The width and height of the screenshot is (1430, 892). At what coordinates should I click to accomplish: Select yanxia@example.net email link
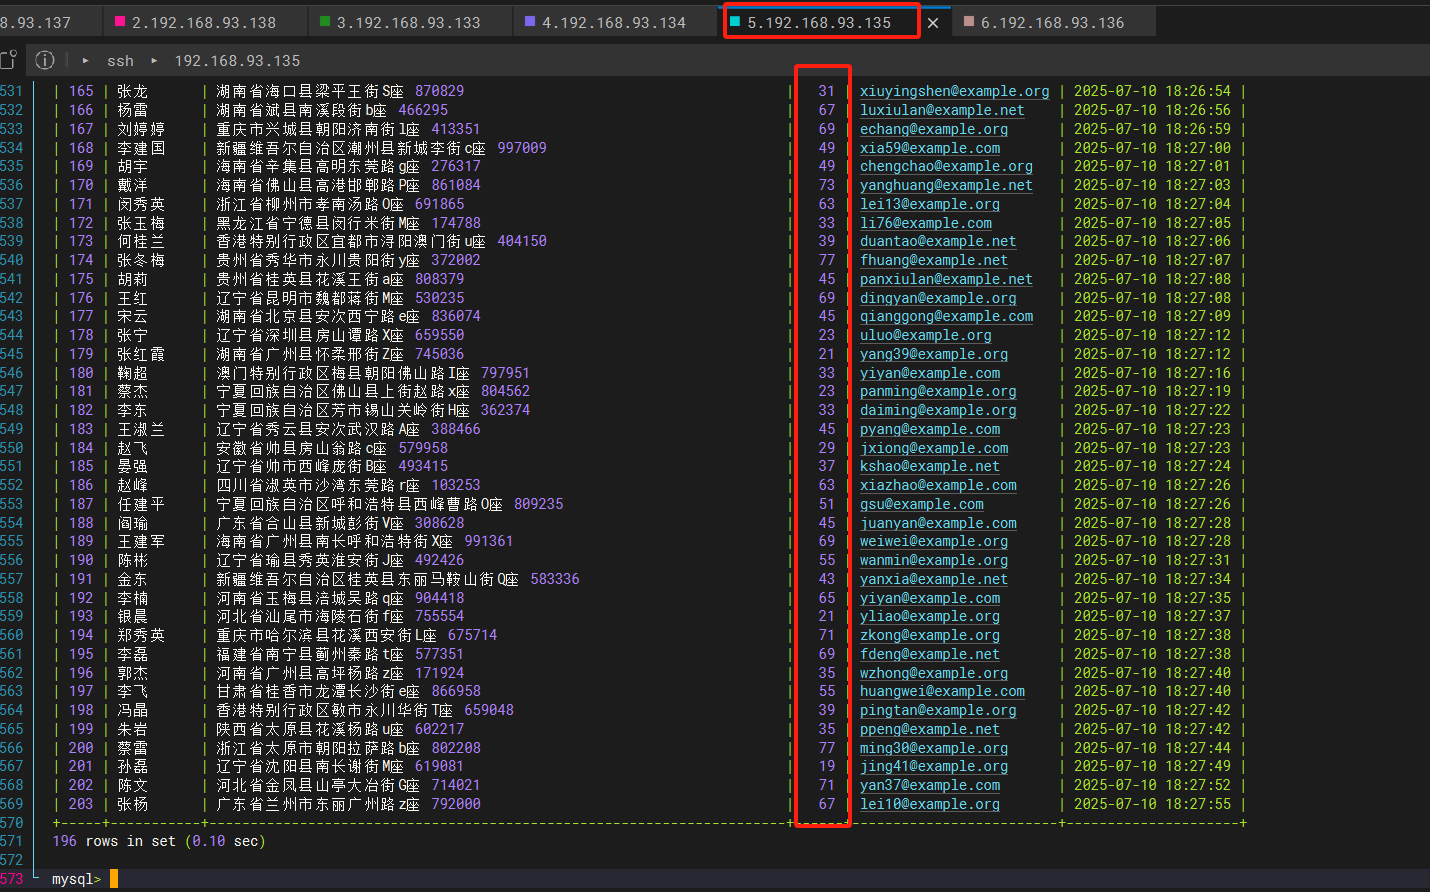(934, 579)
